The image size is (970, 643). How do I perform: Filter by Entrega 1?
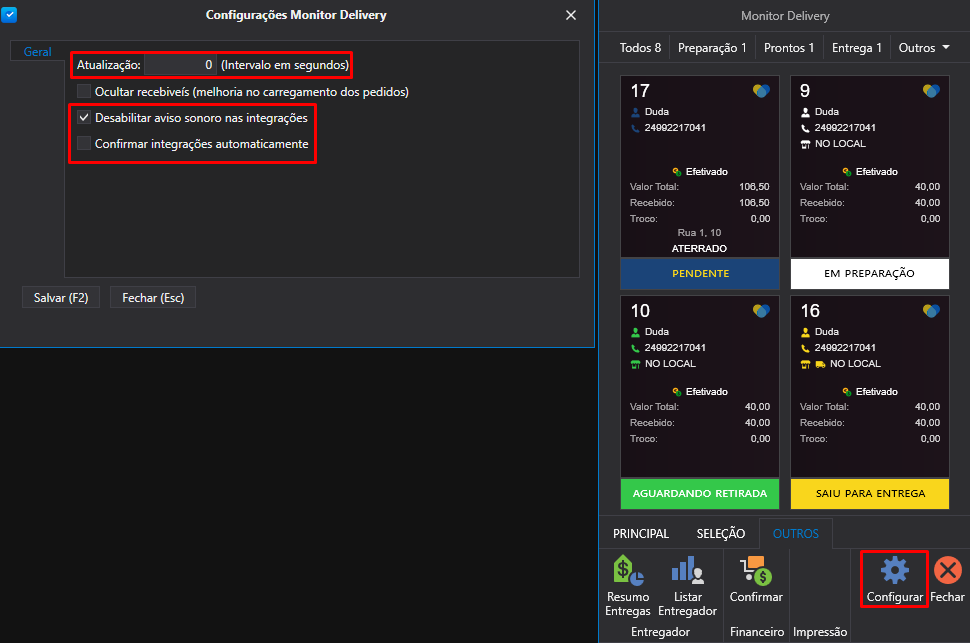[x=856, y=48]
